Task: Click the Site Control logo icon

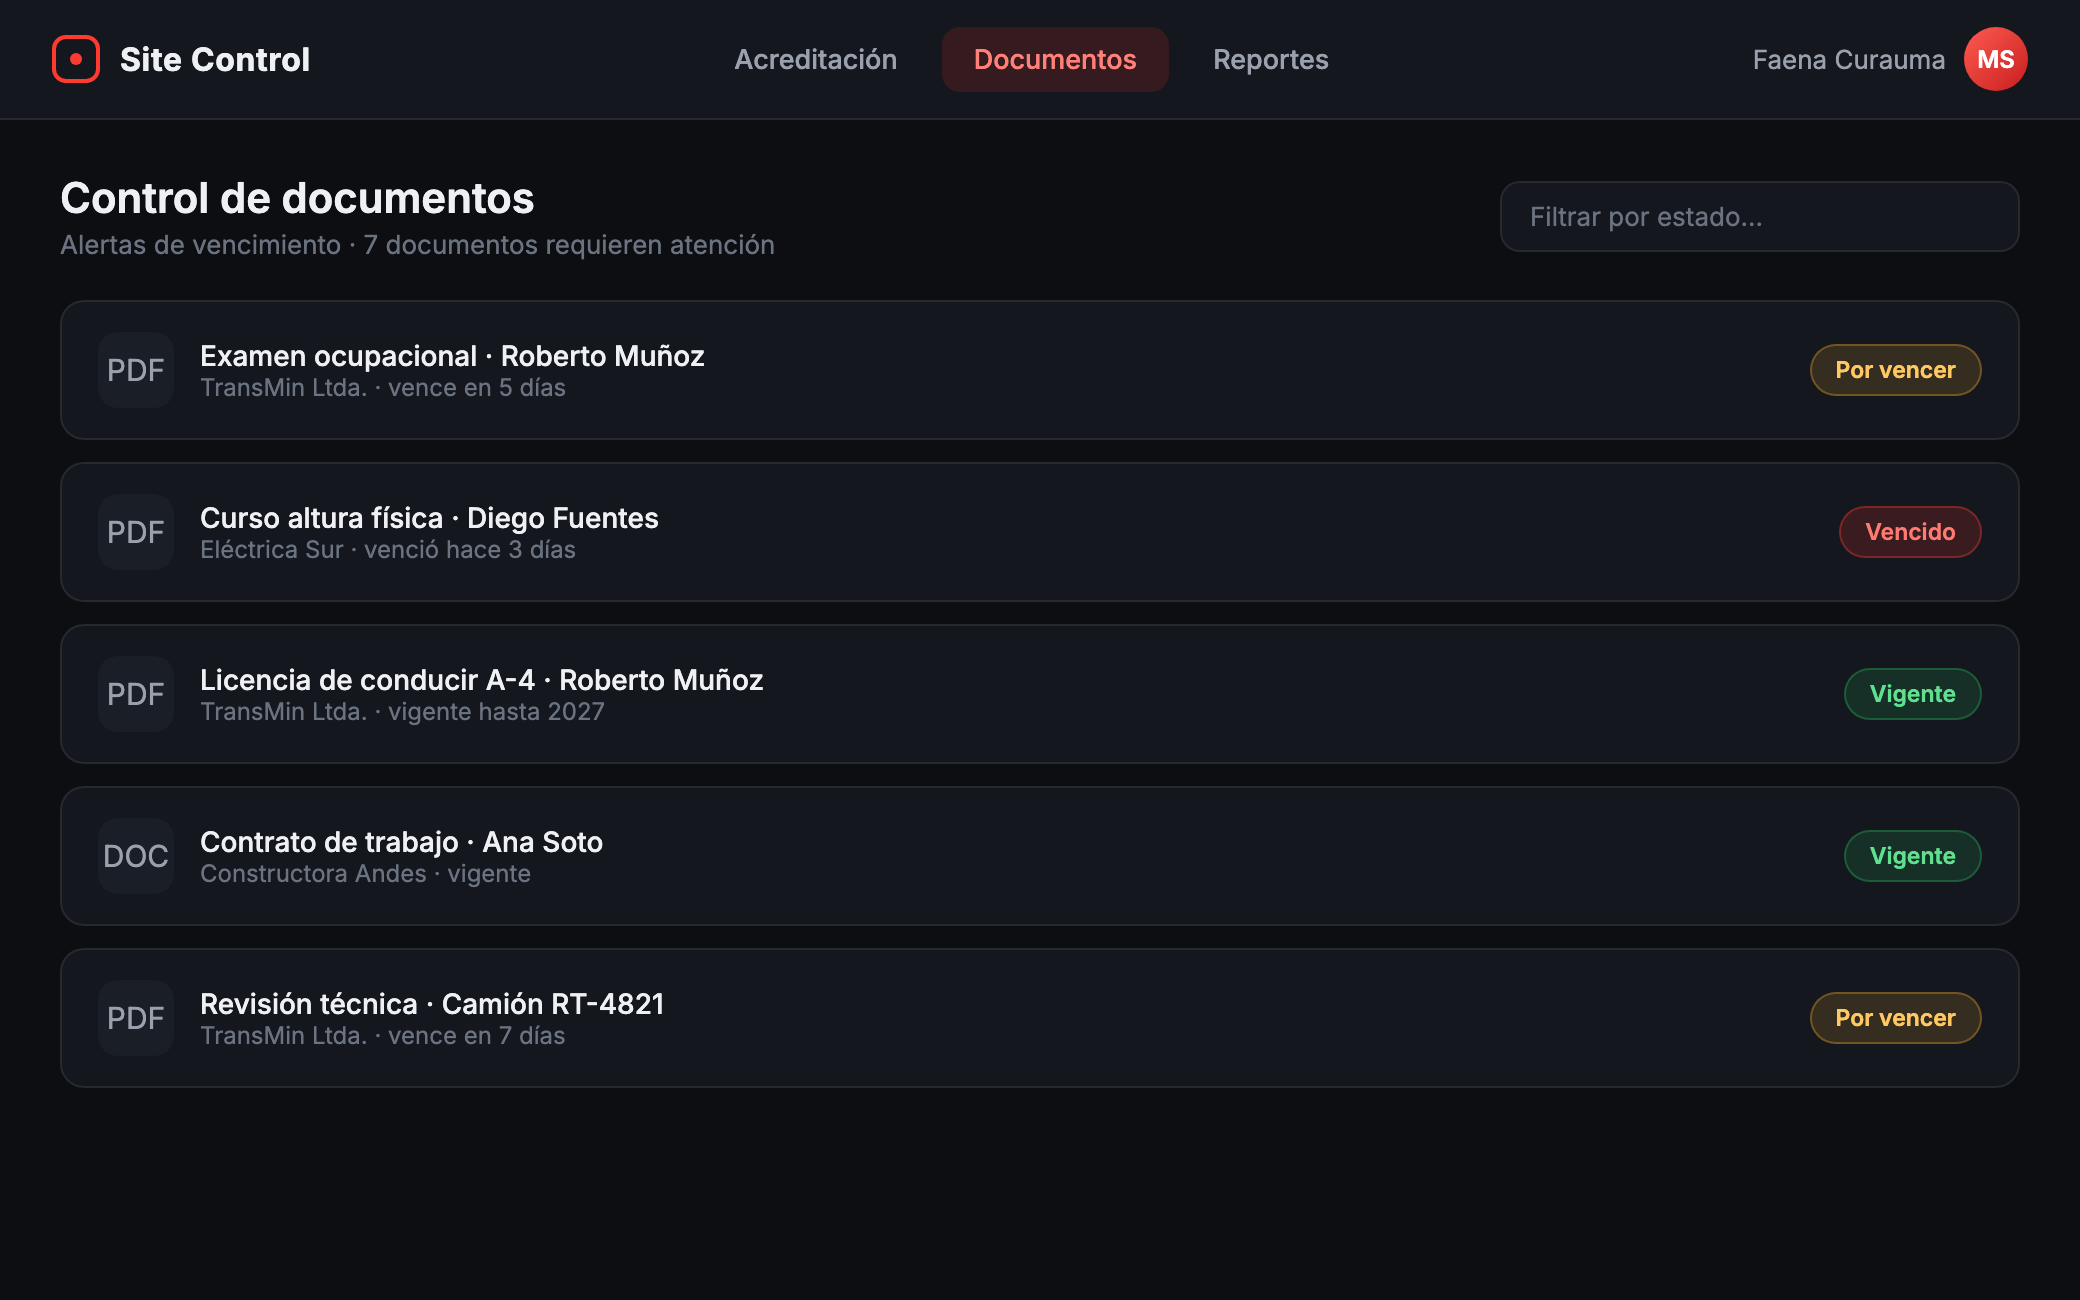Action: [x=76, y=59]
